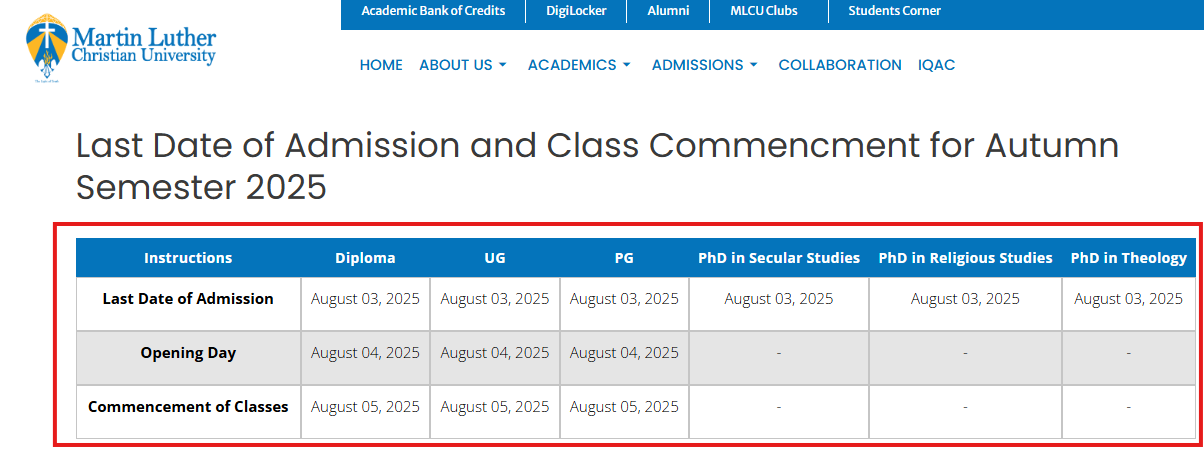Visit the Students Corner link
The height and width of the screenshot is (454, 1204).
coord(894,11)
